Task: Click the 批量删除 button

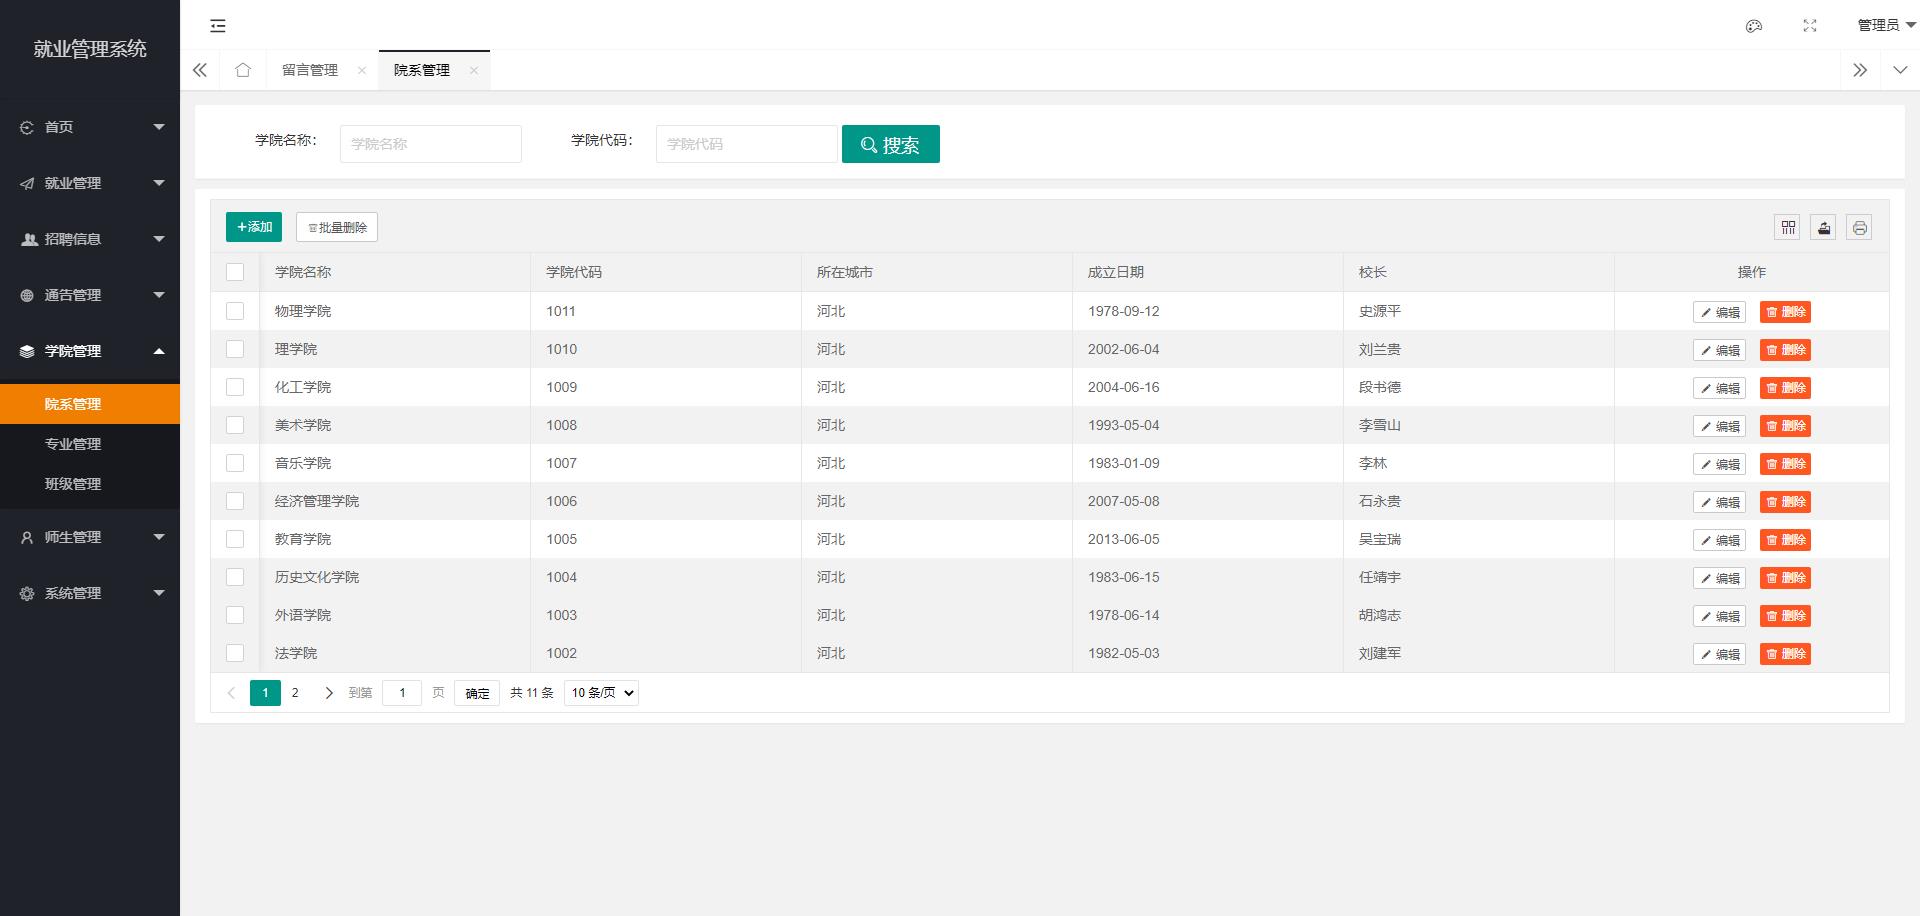Action: point(337,227)
